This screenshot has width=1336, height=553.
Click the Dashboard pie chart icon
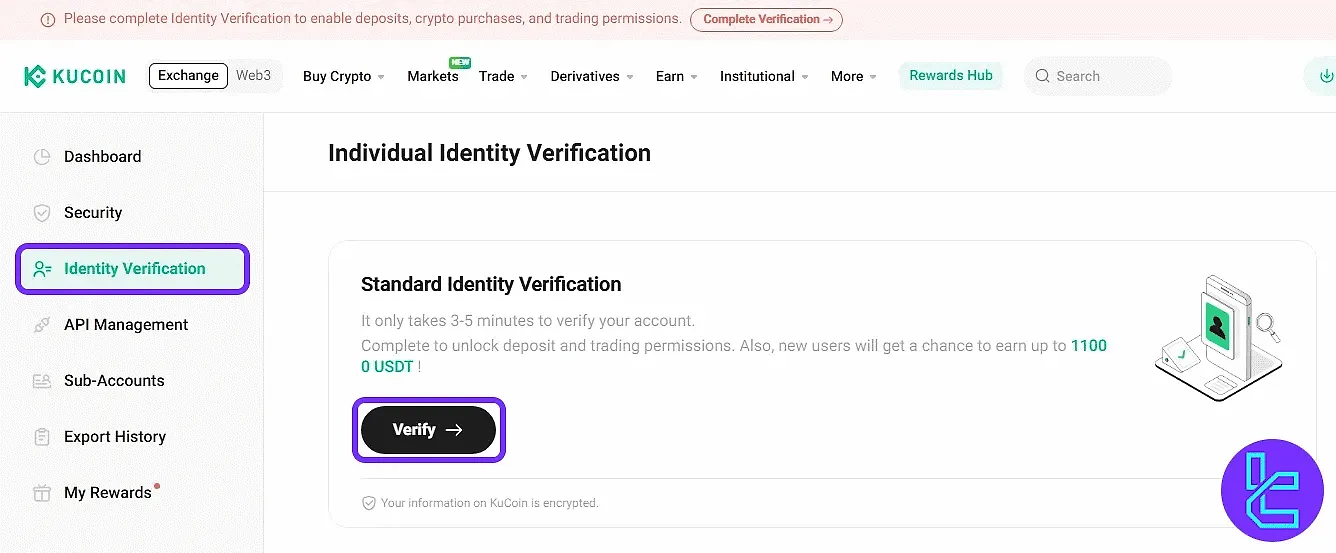point(42,157)
